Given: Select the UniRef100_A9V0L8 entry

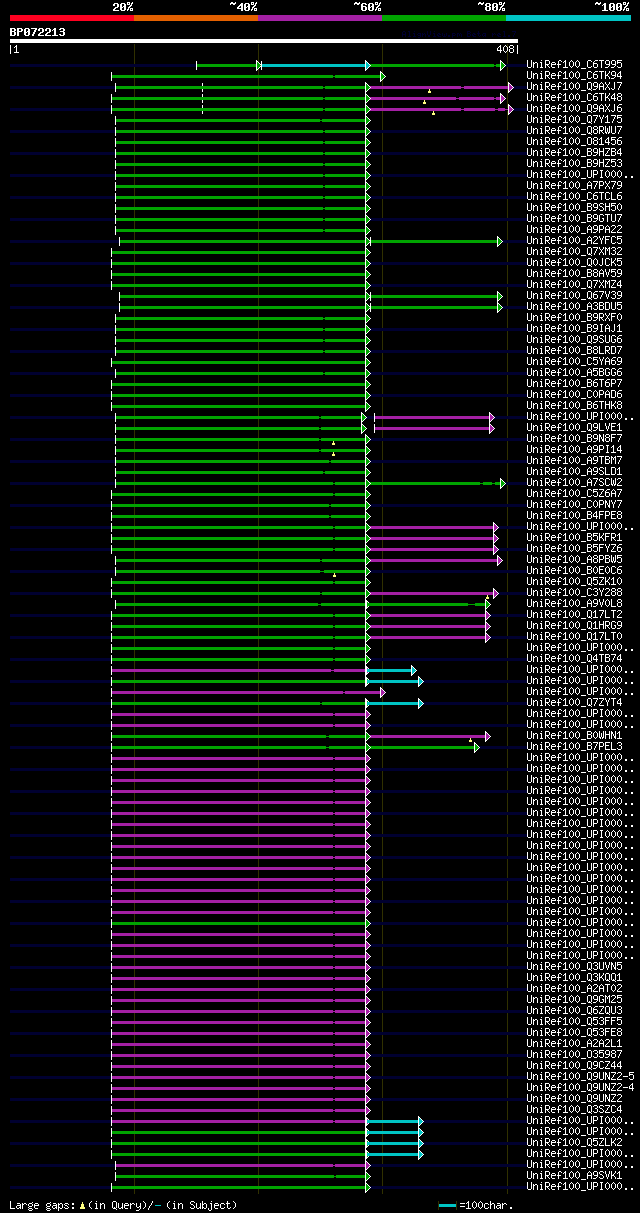Looking at the screenshot, I should click(574, 603).
